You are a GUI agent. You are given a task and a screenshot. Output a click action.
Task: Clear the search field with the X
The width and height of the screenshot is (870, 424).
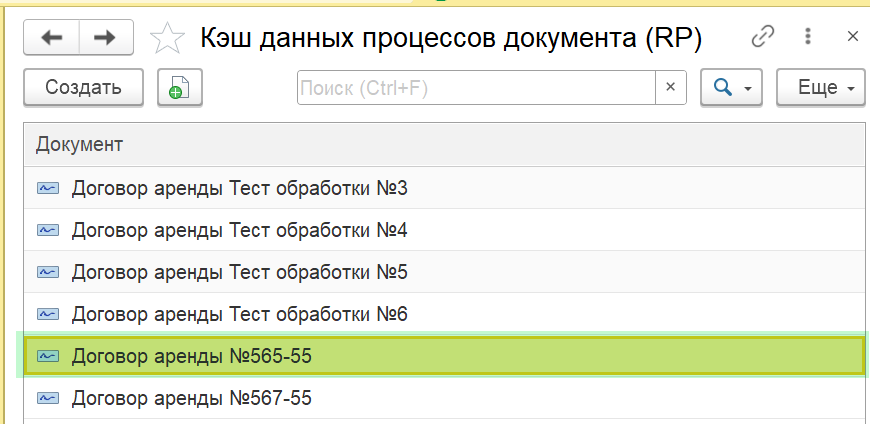pos(671,87)
